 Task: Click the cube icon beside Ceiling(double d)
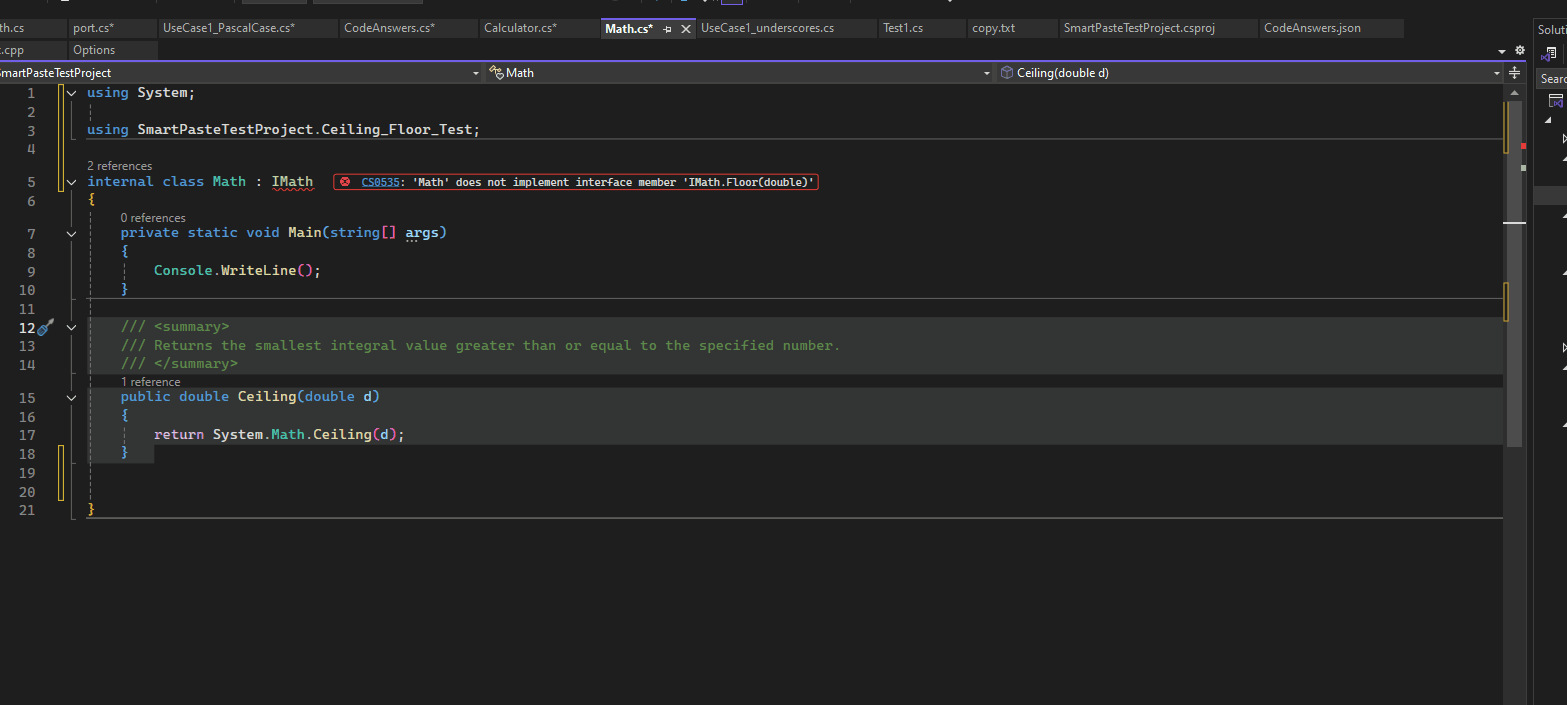click(1006, 73)
